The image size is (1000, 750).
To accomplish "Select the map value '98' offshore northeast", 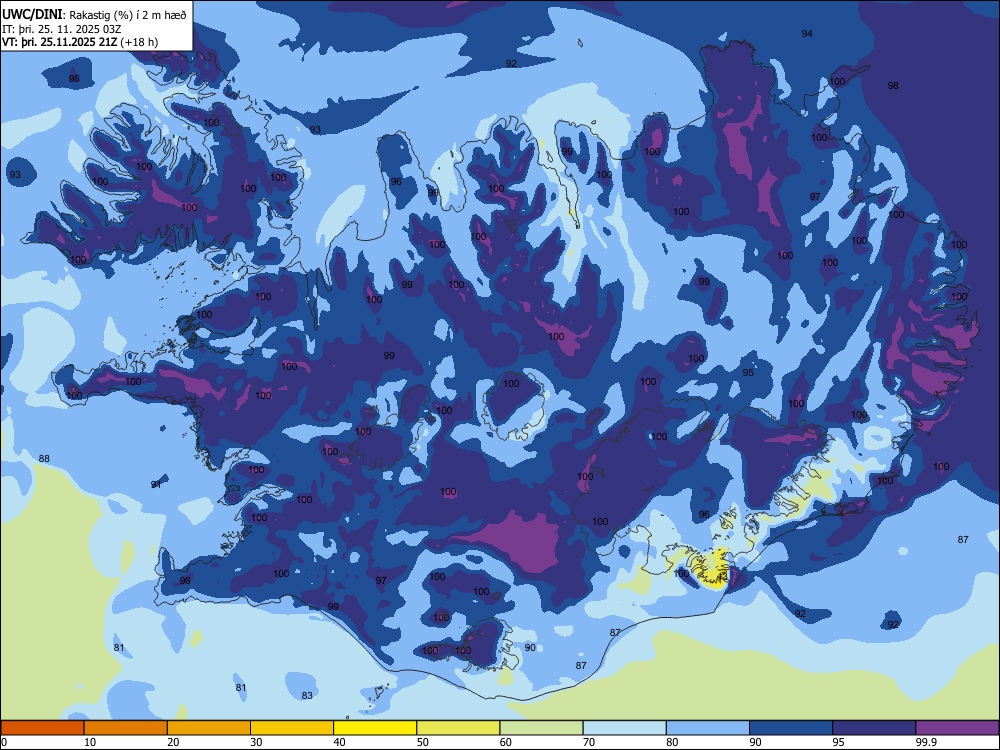I will pos(893,85).
